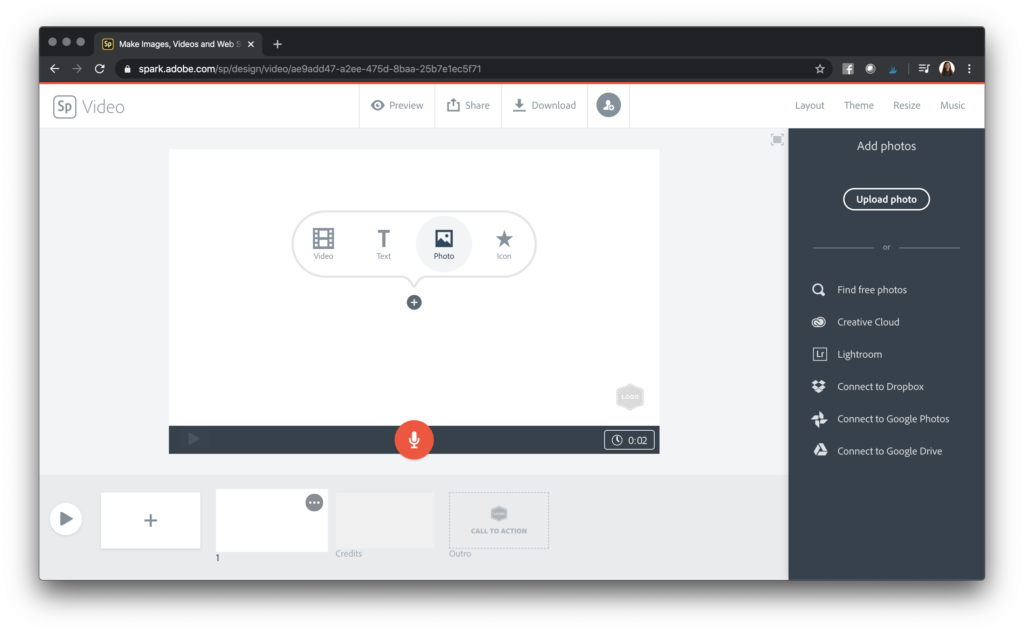This screenshot has width=1024, height=632.
Task: Click the Upload photo button
Action: [886, 199]
